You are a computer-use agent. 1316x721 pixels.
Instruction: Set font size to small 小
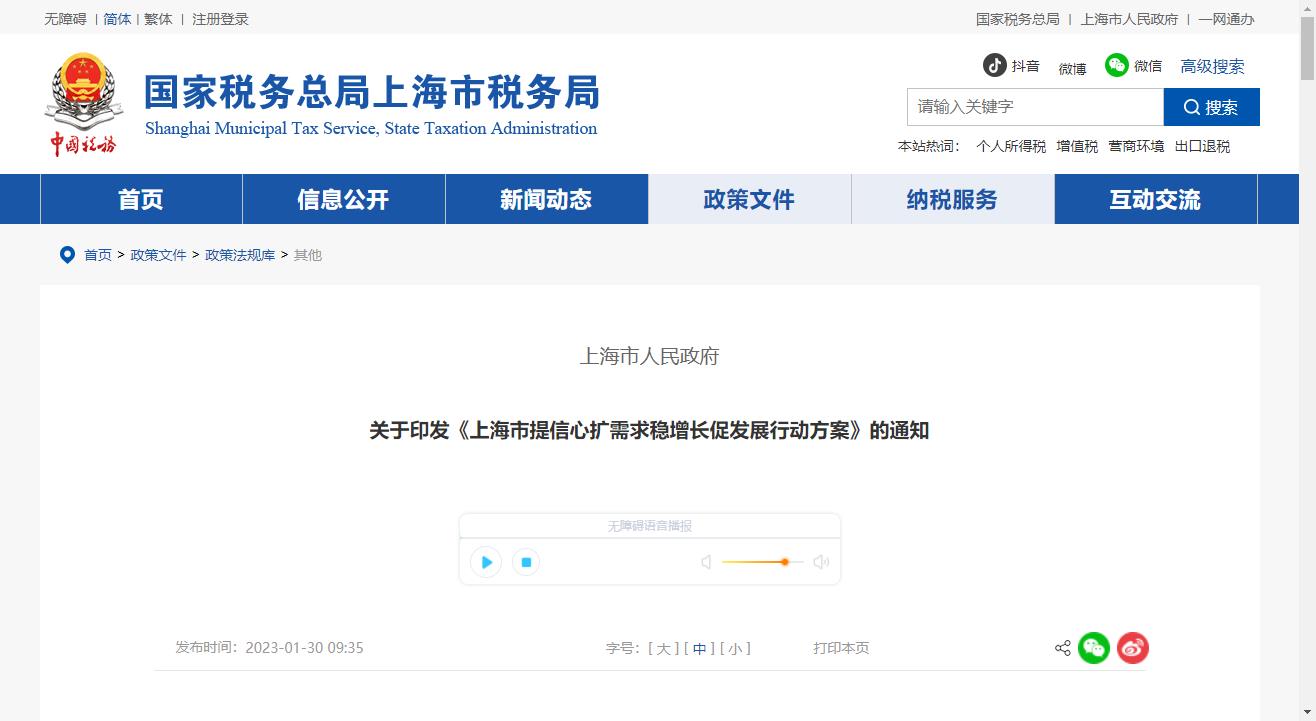point(735,648)
